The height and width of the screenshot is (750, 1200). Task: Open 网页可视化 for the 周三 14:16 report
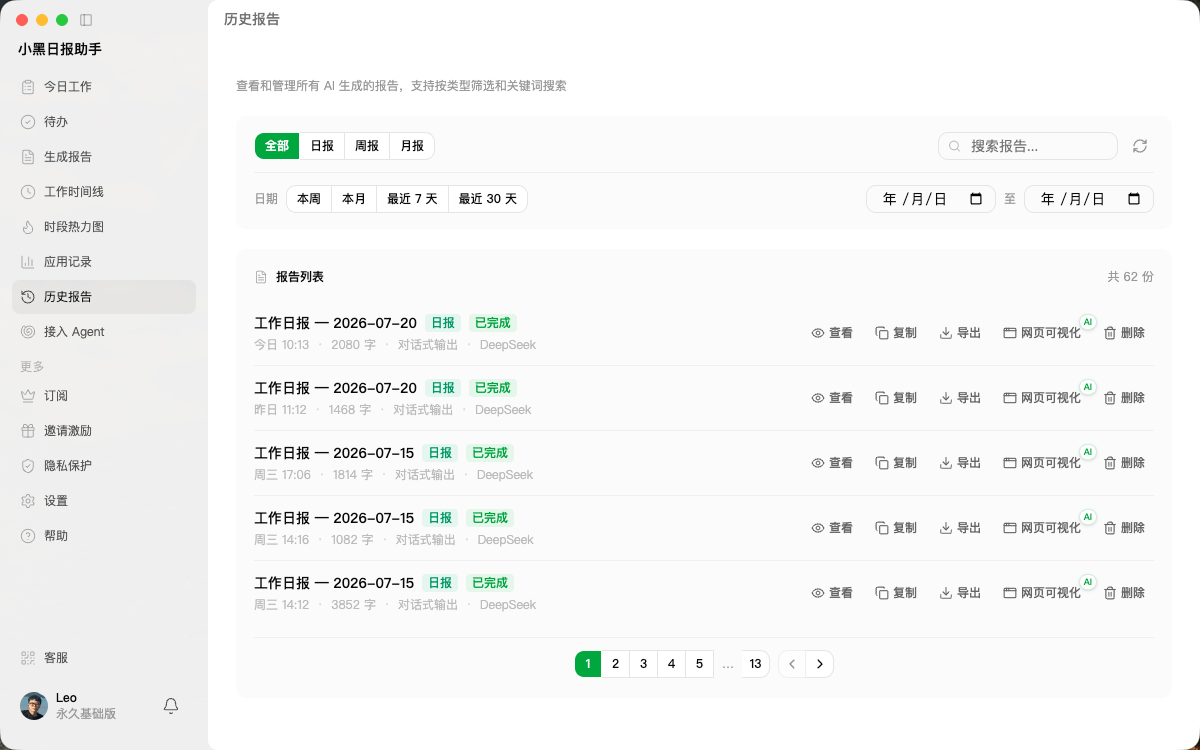[x=1042, y=528]
